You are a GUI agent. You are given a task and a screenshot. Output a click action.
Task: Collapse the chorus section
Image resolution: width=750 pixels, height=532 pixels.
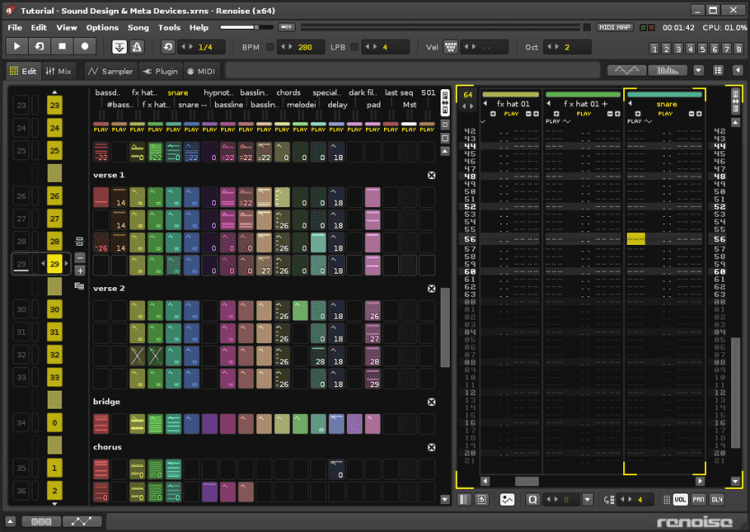tap(431, 447)
